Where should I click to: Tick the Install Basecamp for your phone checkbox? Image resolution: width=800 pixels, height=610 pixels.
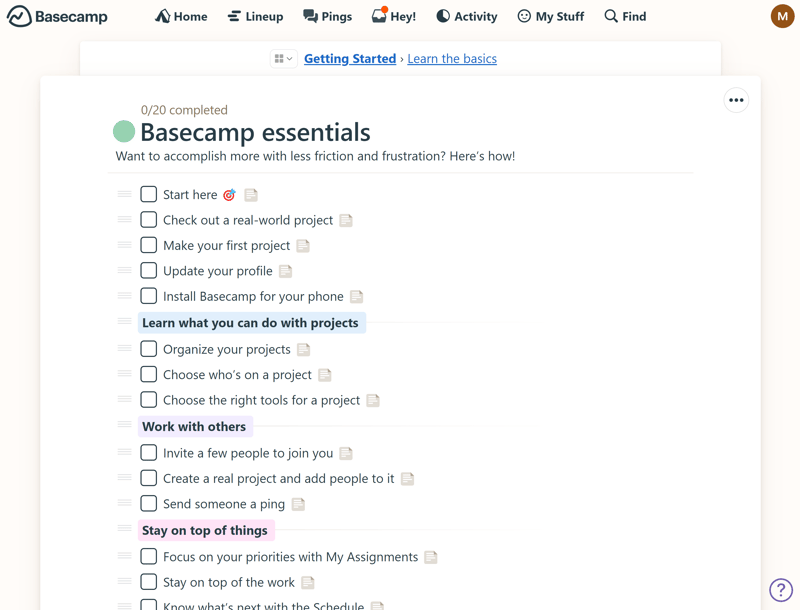pyautogui.click(x=148, y=296)
